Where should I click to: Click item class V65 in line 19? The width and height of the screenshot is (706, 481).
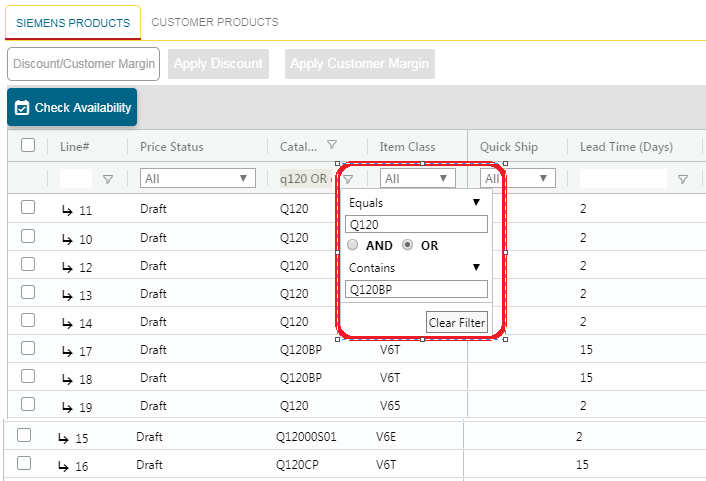point(390,406)
